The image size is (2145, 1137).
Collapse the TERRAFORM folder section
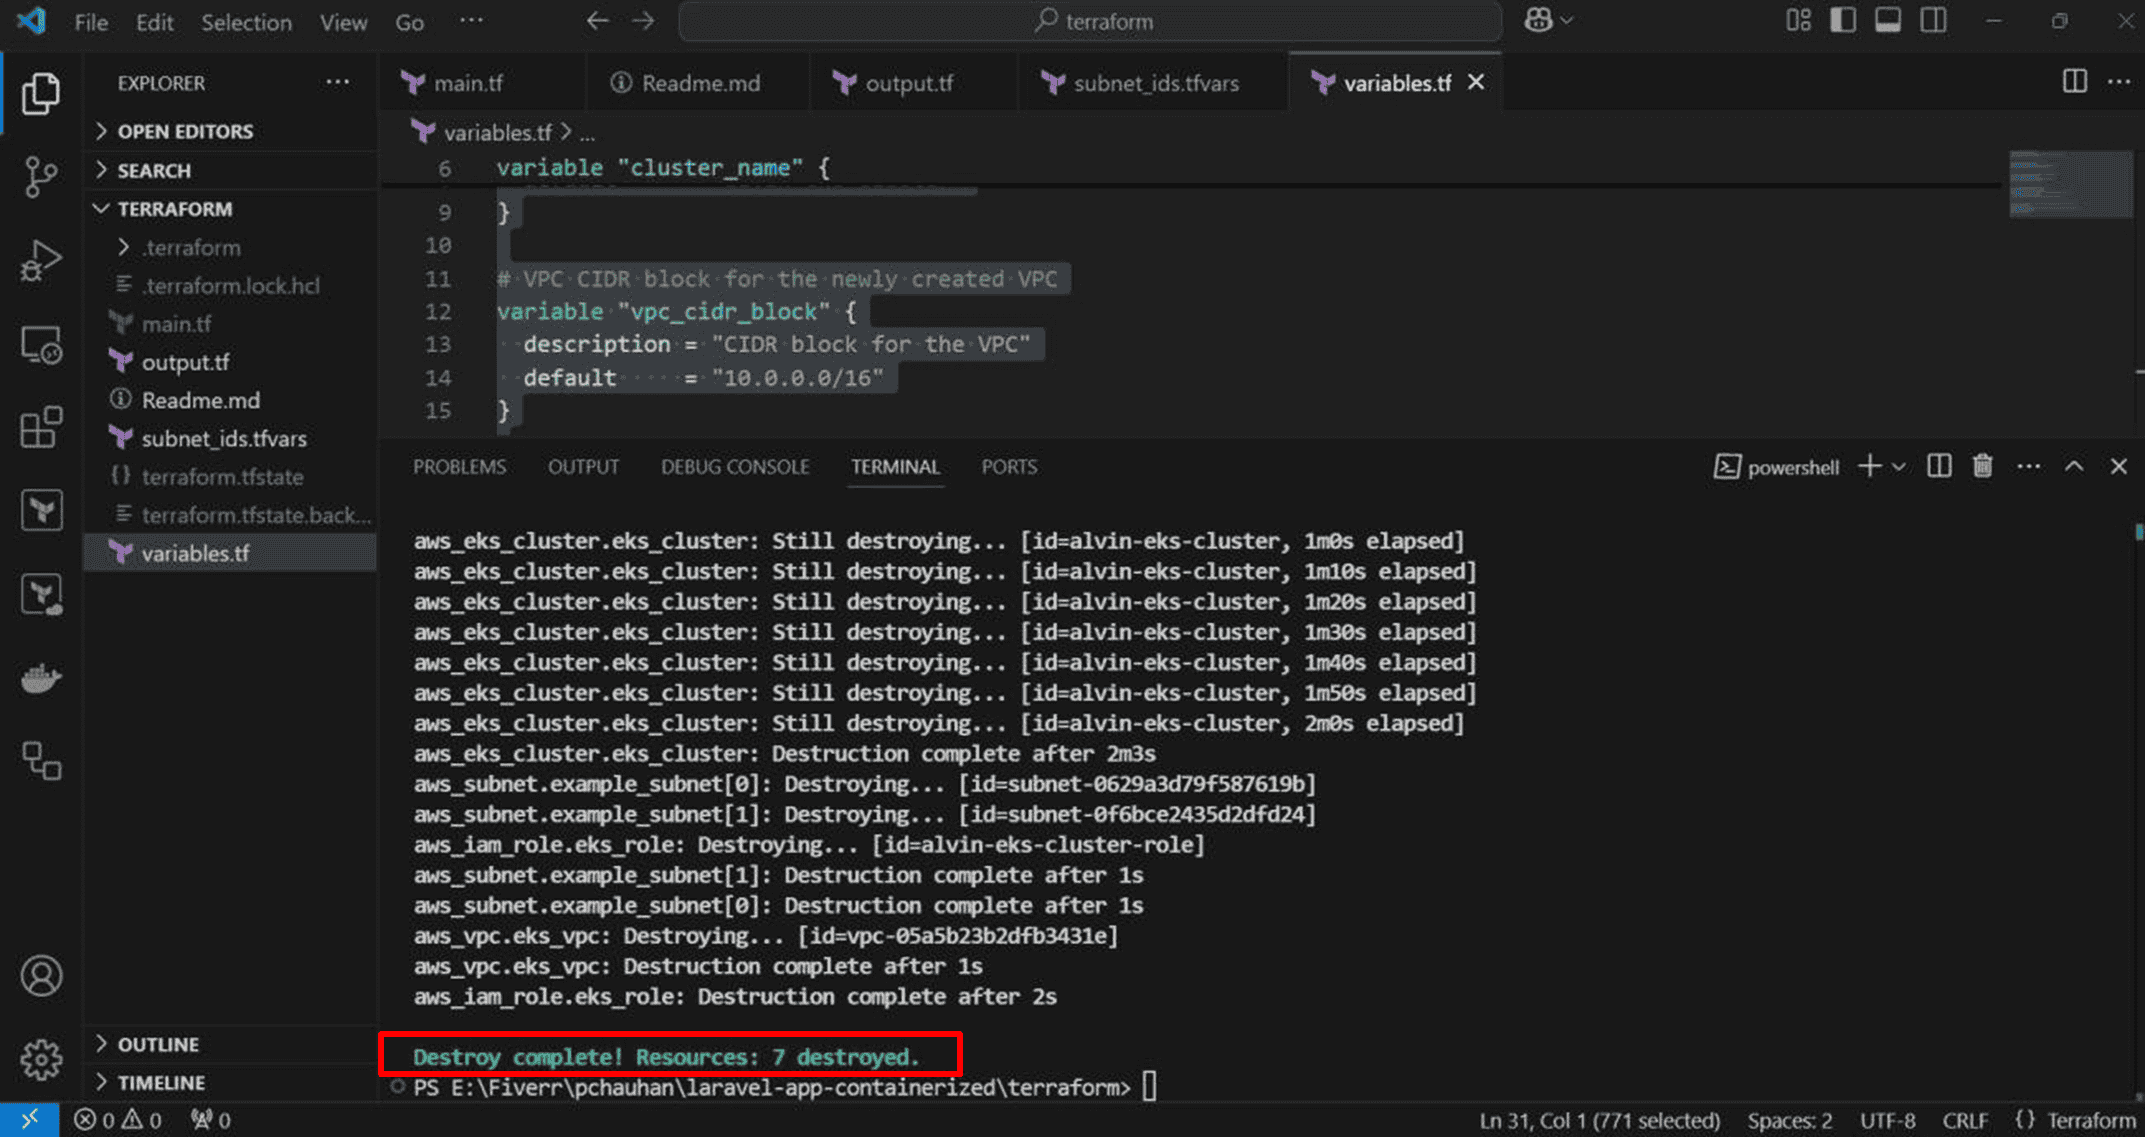pos(230,209)
